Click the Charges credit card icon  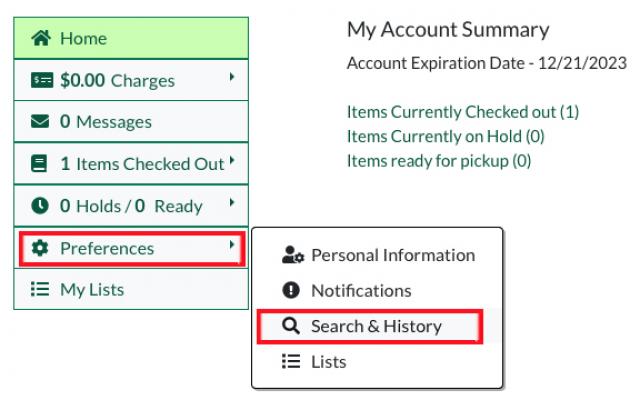(41, 80)
